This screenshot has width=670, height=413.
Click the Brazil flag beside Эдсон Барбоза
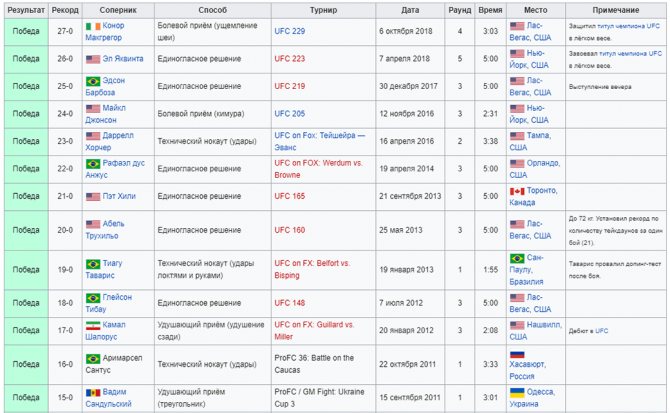(93, 81)
